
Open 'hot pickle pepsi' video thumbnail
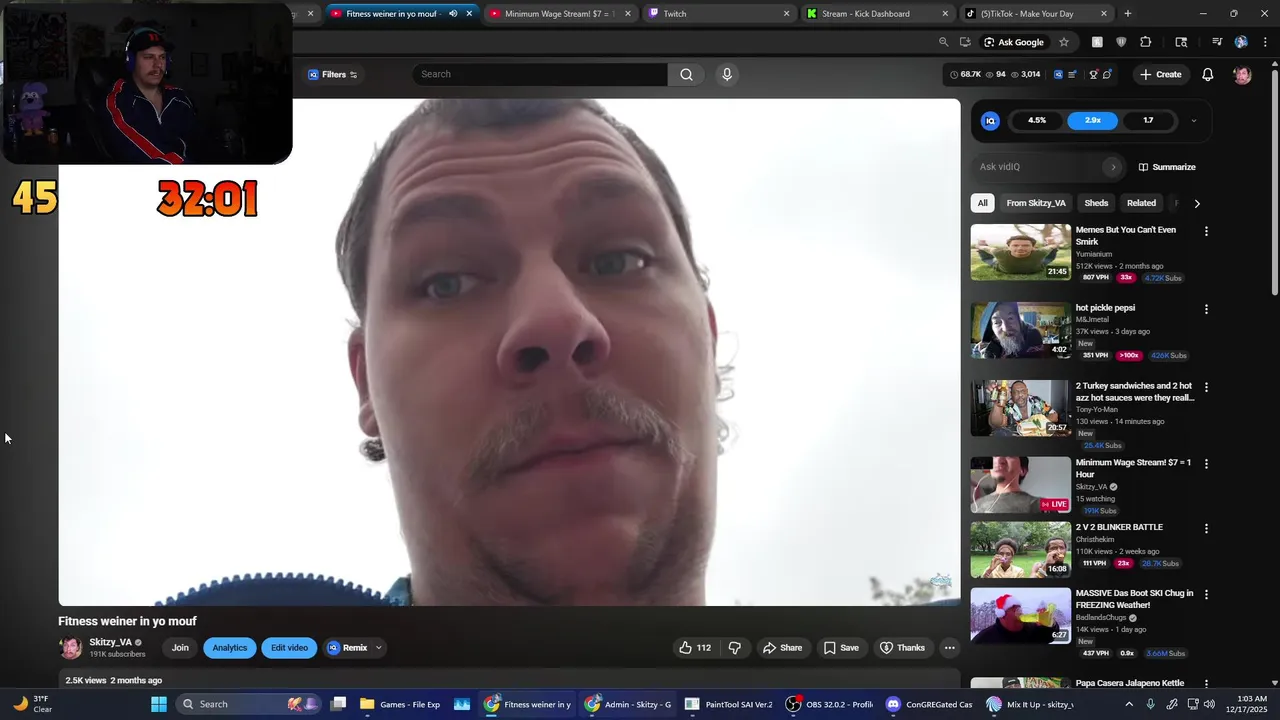click(1020, 330)
